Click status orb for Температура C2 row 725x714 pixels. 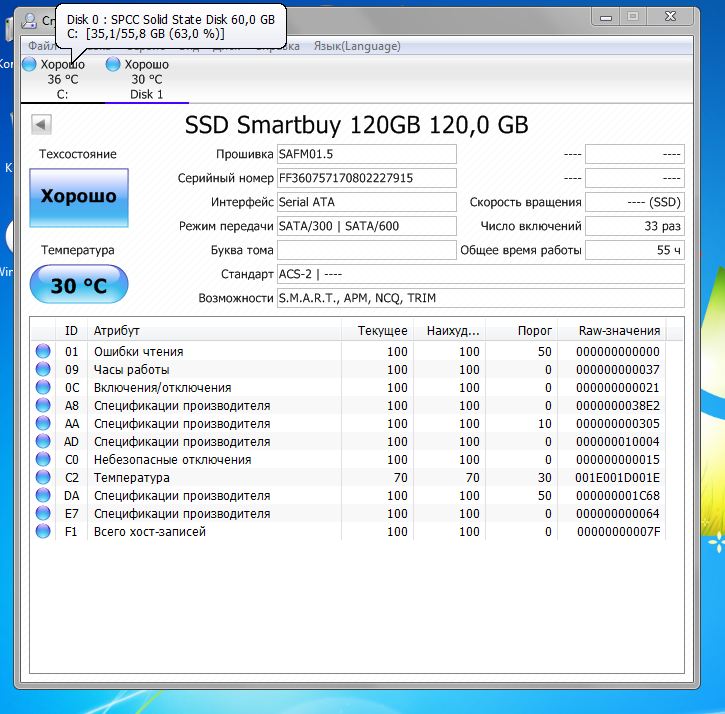pyautogui.click(x=43, y=477)
